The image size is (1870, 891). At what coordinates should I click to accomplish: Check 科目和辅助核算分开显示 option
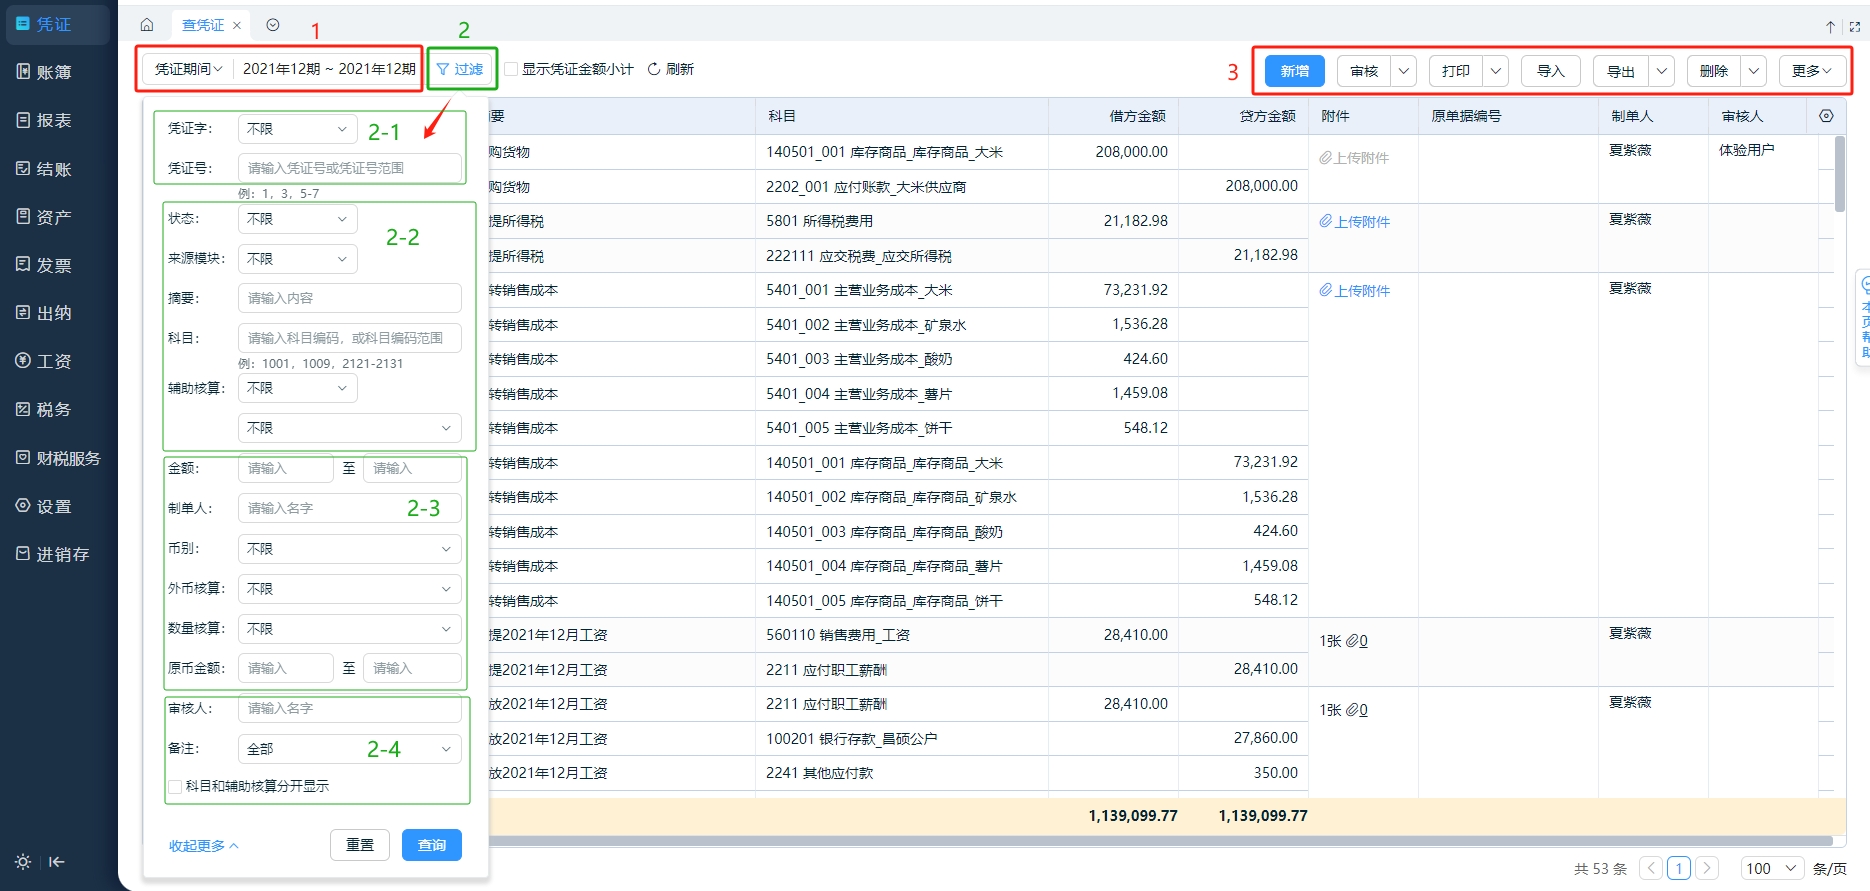tap(175, 786)
